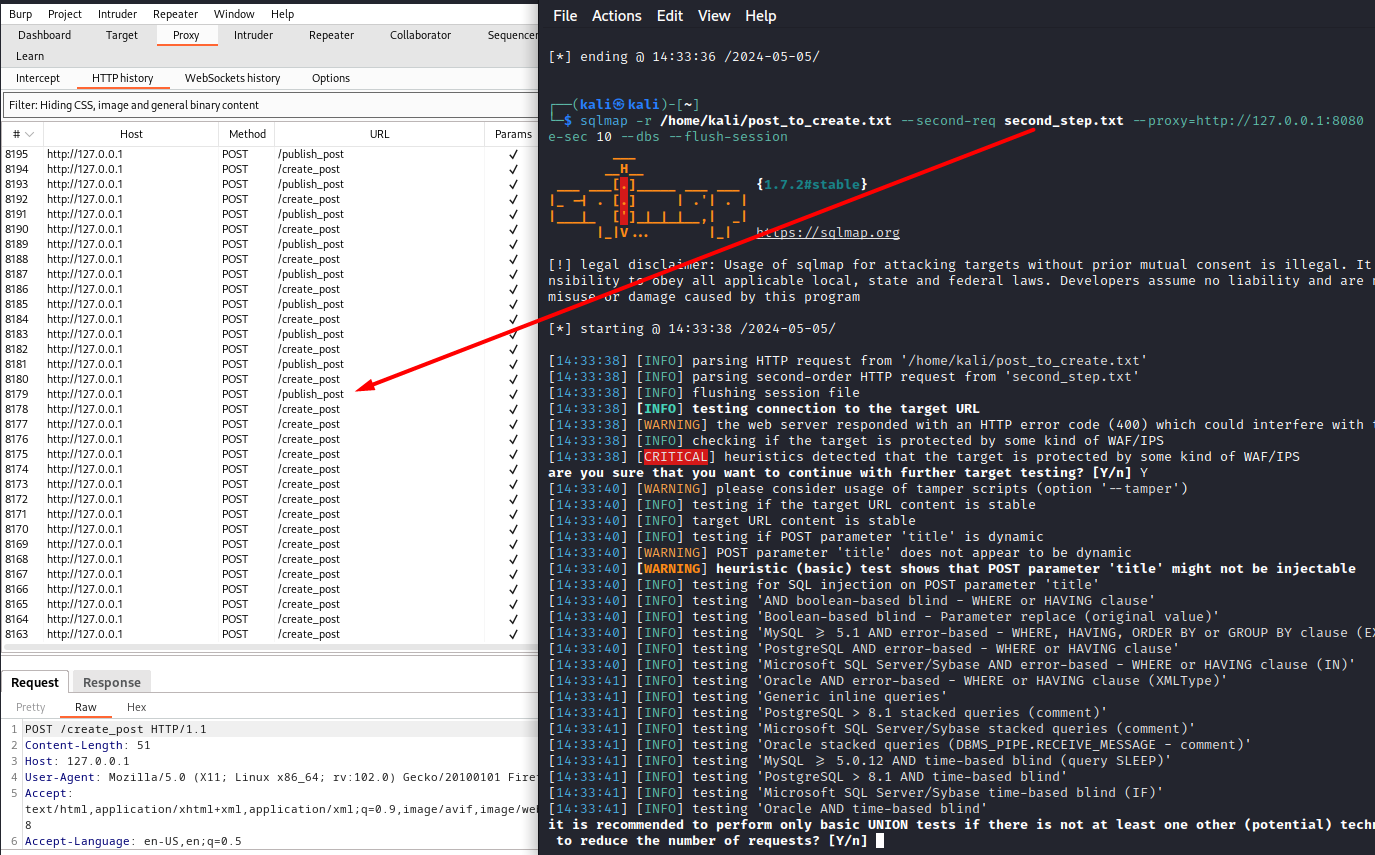This screenshot has height=855, width=1375.
Task: Show the Request tab in message viewer
Action: tap(35, 682)
